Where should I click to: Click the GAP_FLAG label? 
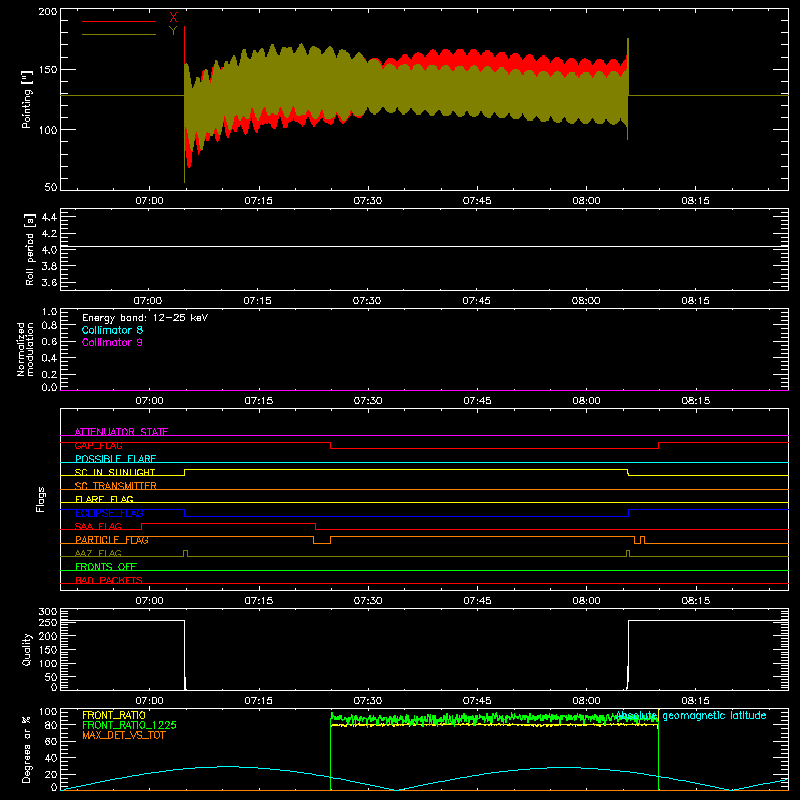pos(98,445)
